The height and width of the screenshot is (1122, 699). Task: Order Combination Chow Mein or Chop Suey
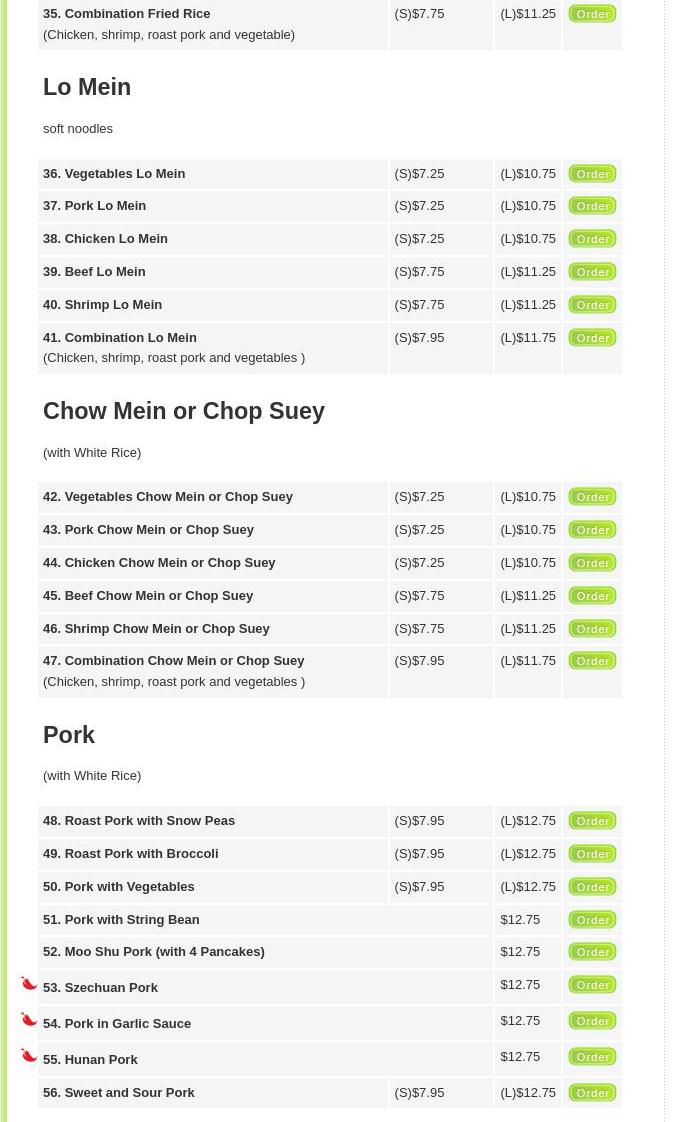(592, 660)
